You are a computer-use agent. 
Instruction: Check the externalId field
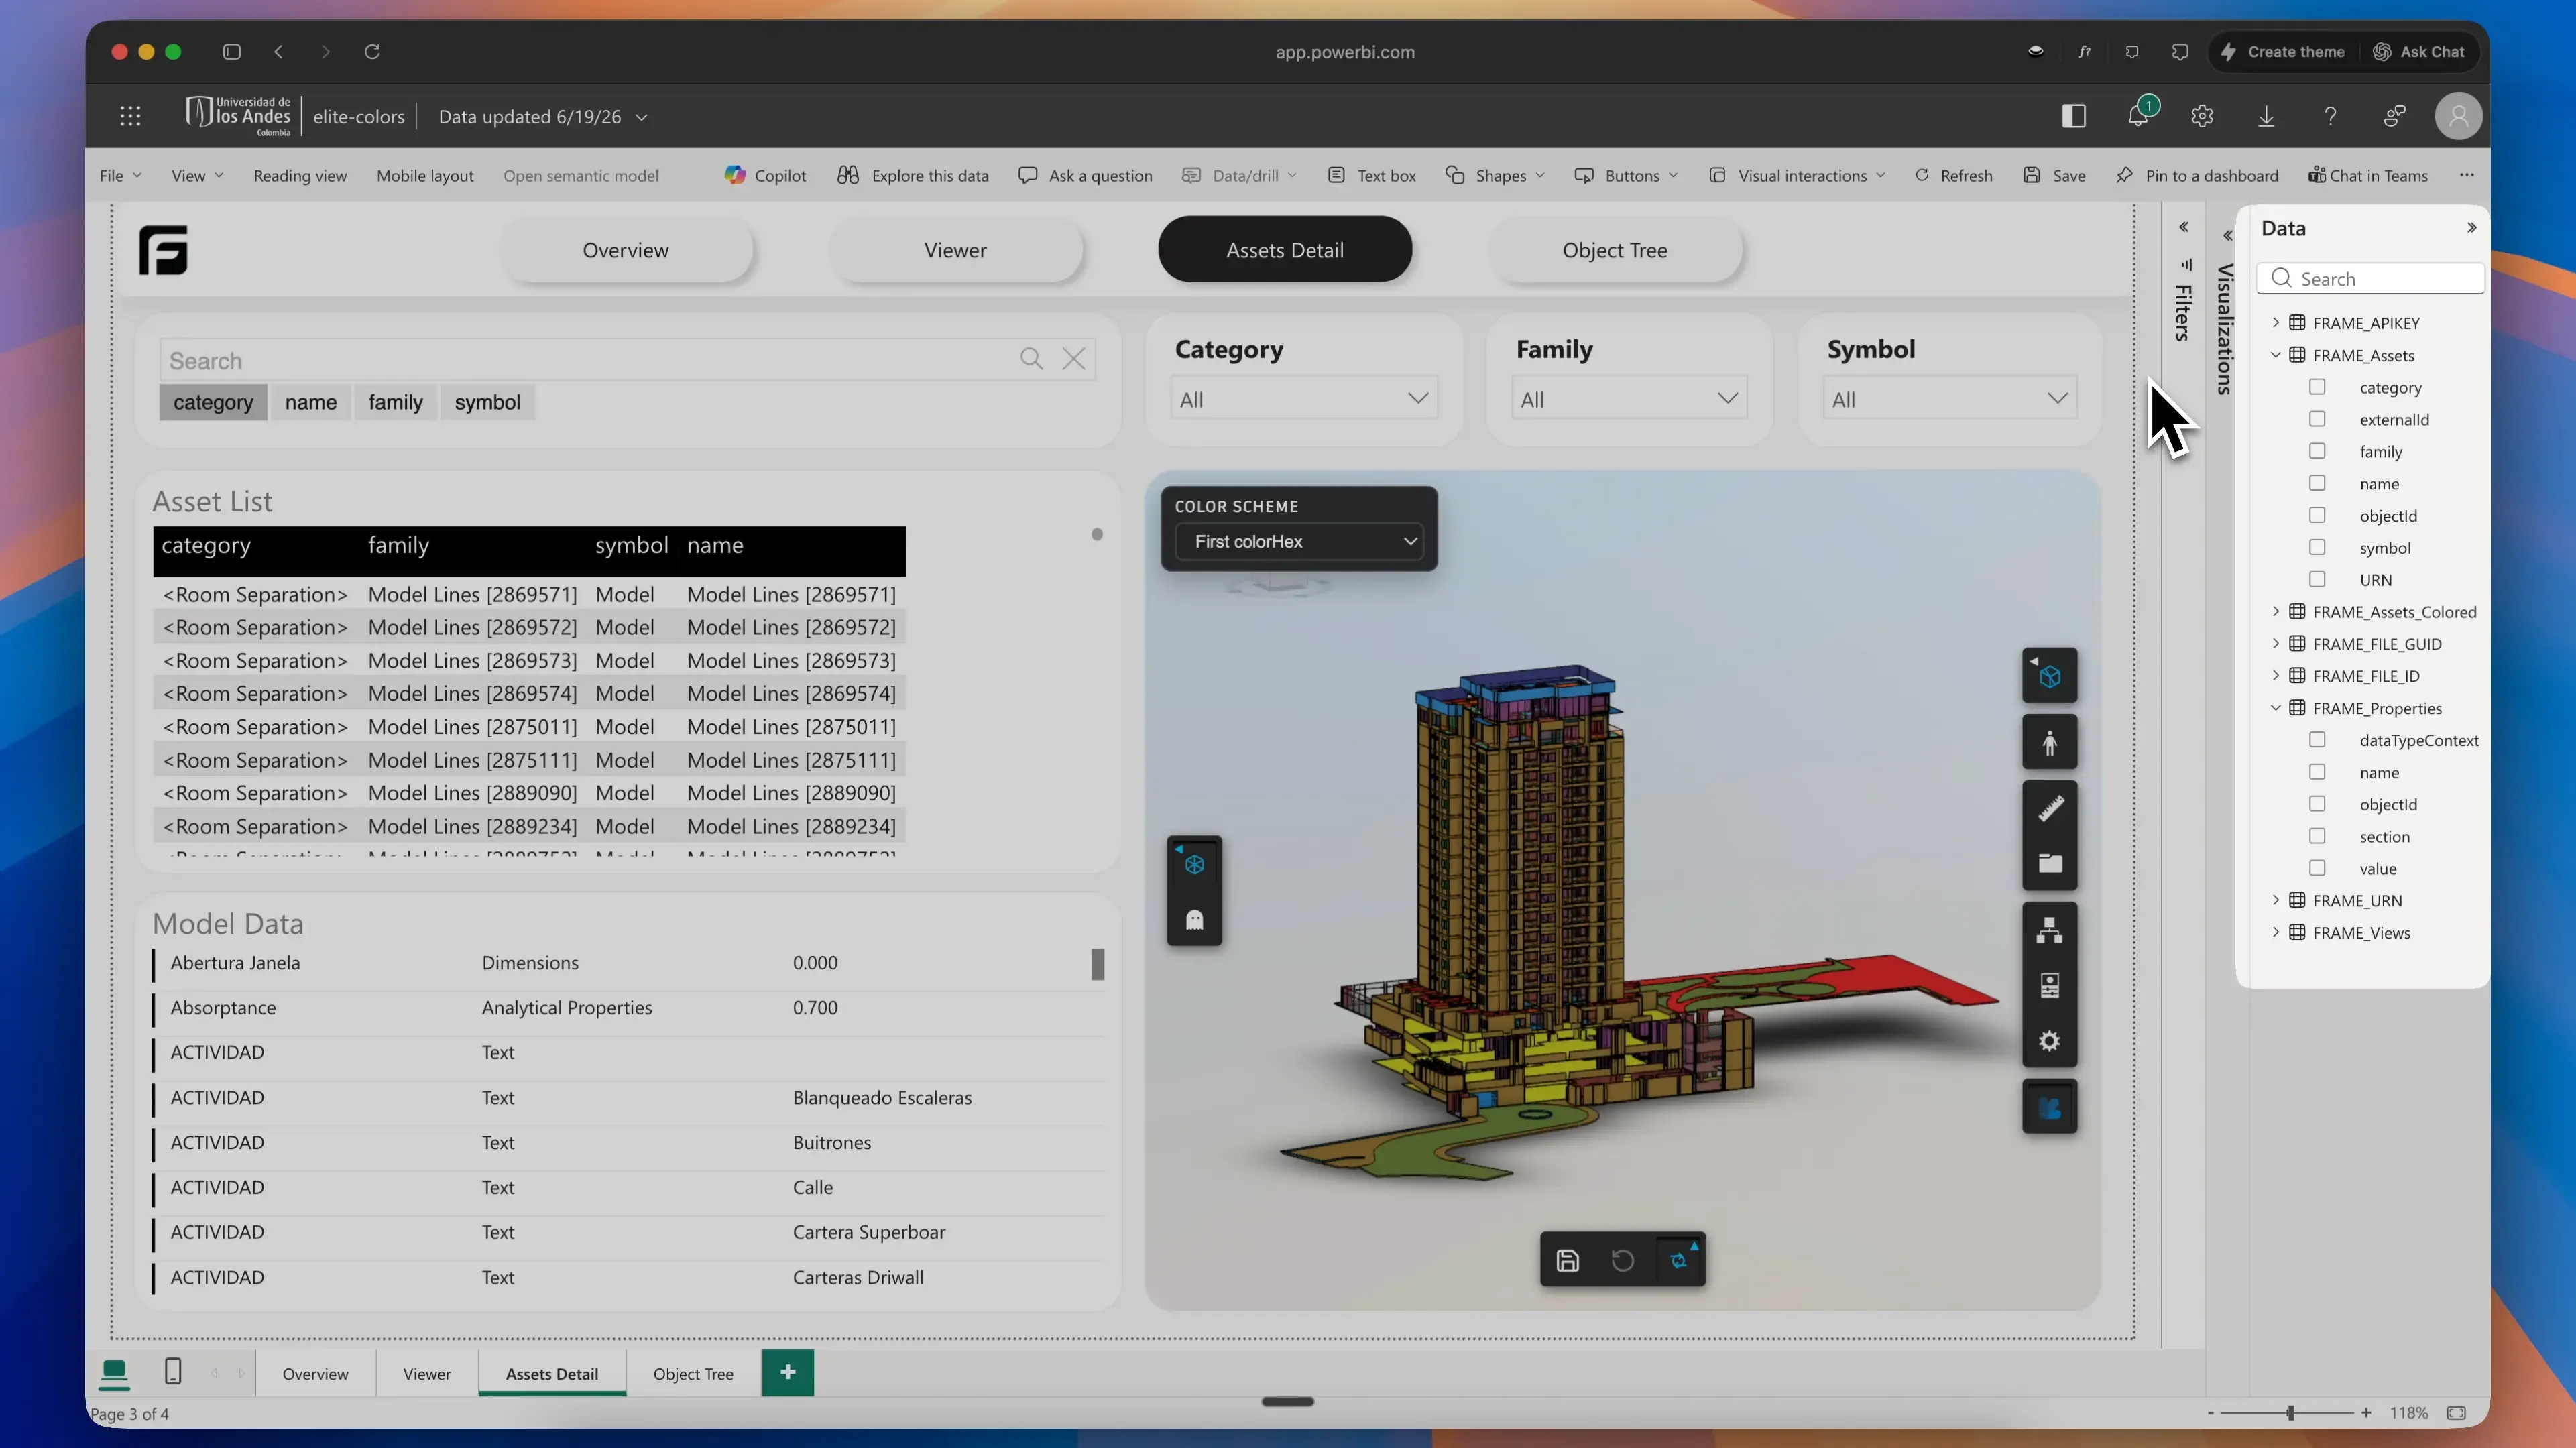(x=2316, y=419)
